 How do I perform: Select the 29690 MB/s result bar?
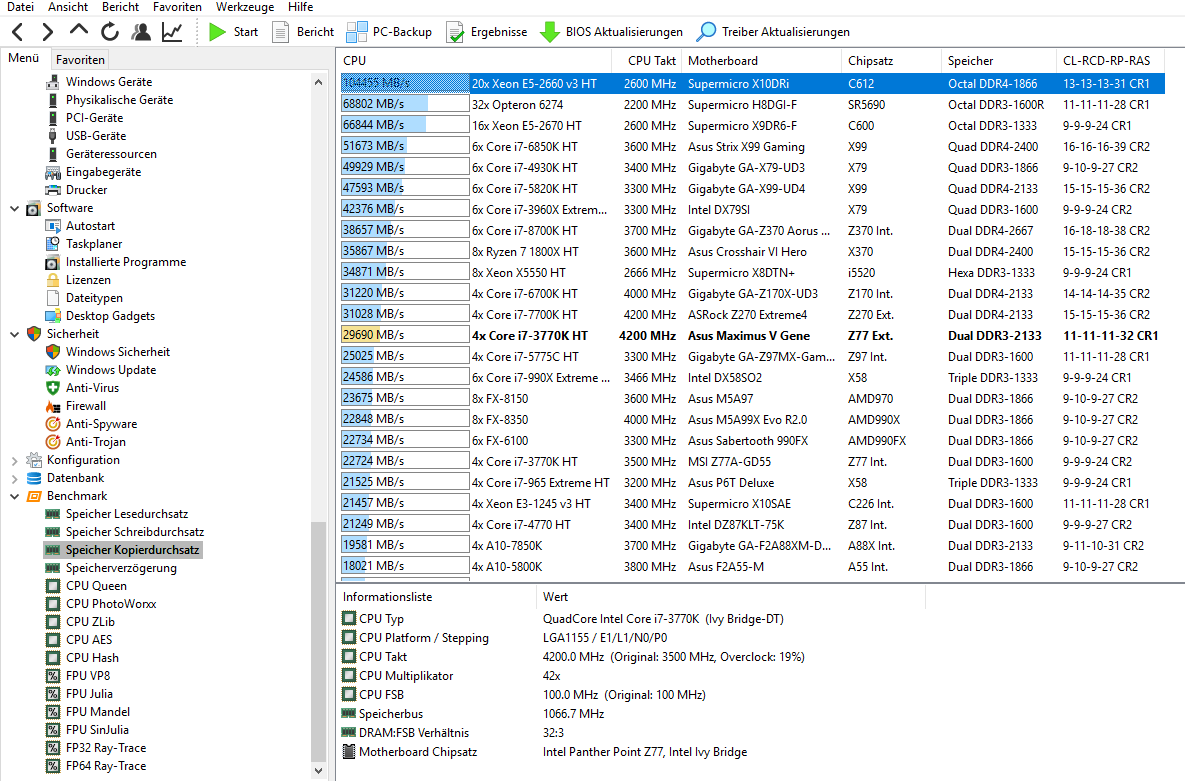coord(405,335)
